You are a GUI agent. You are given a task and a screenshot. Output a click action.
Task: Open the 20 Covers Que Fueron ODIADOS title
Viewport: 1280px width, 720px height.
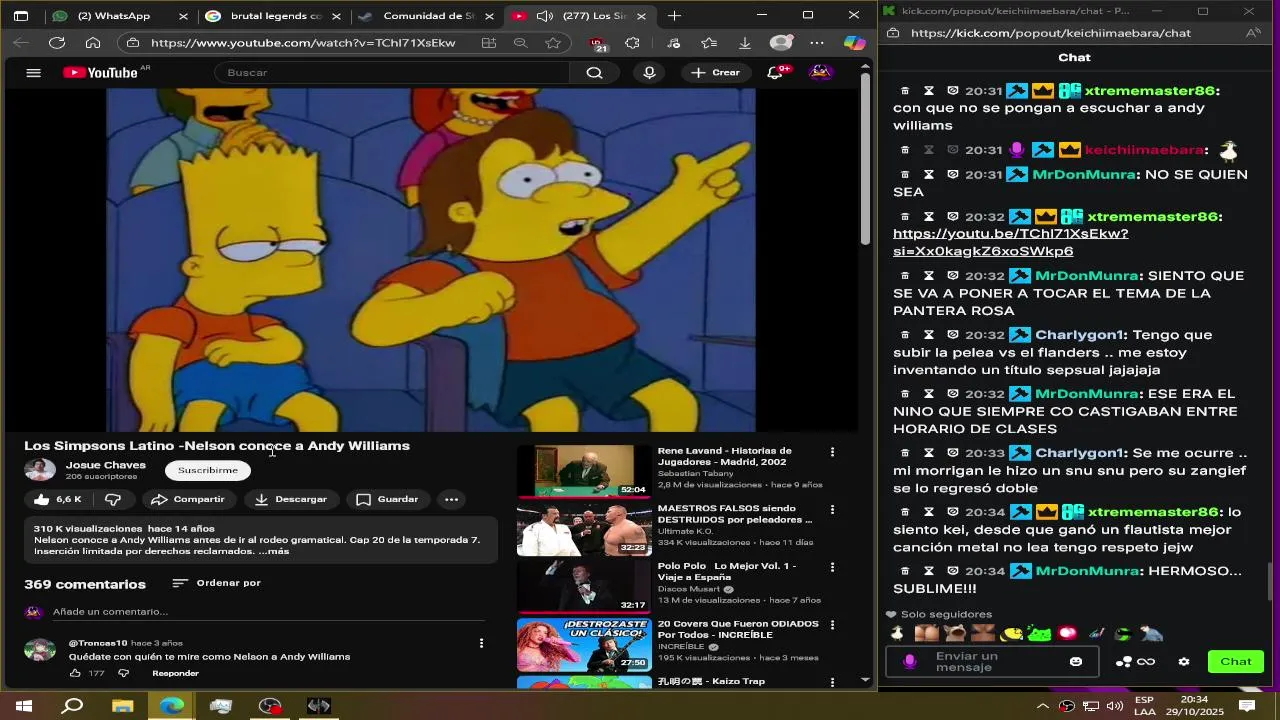tap(738, 629)
